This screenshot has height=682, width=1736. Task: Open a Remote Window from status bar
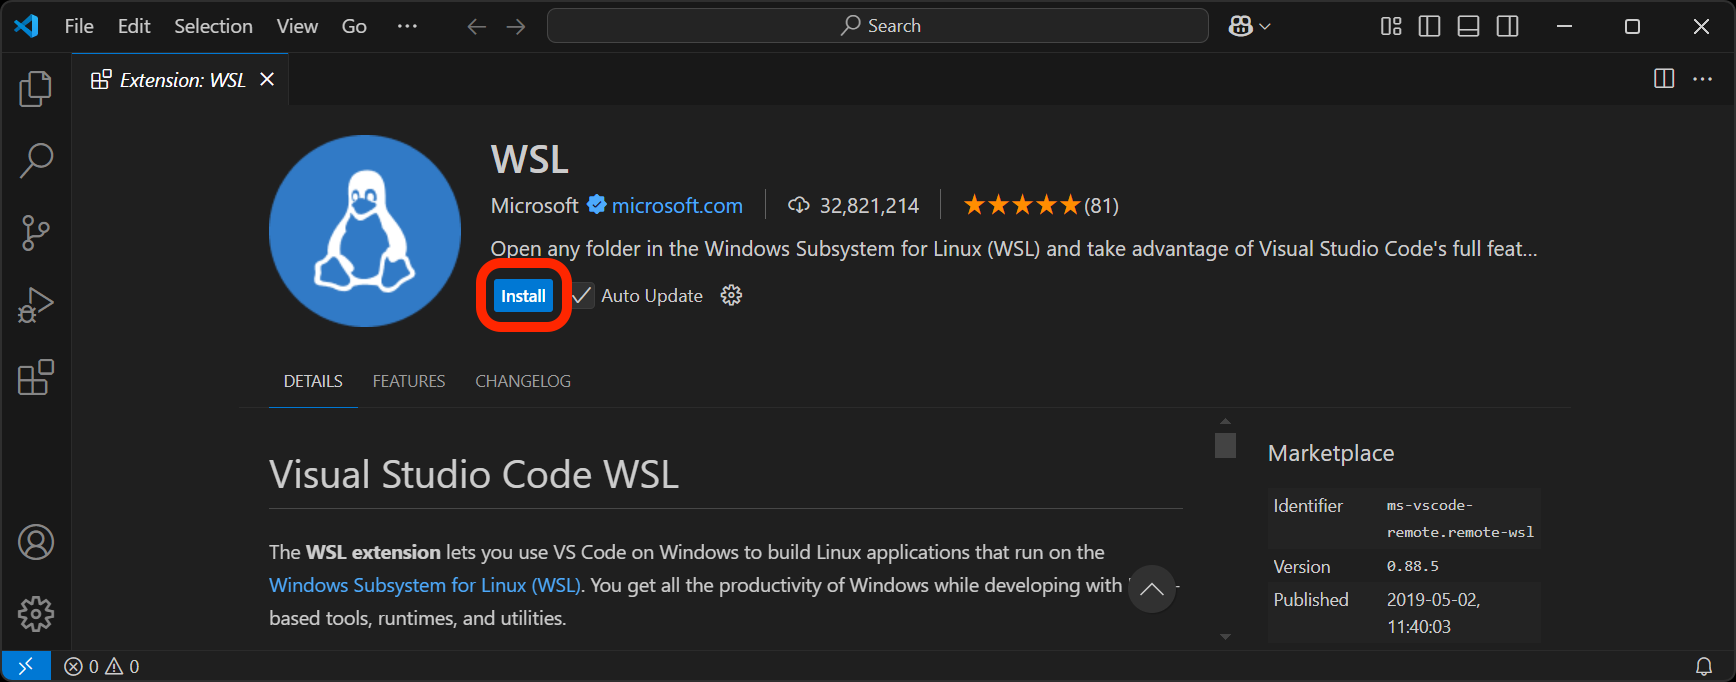[x=26, y=666]
